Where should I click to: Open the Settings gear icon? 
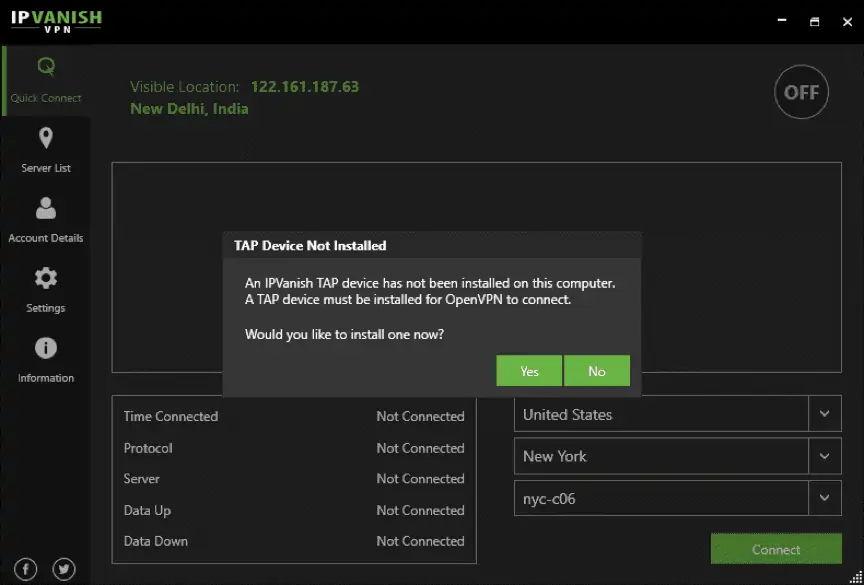(x=46, y=278)
